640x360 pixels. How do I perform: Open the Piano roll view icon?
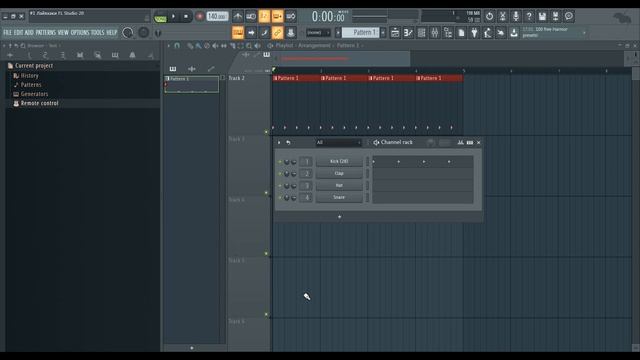click(408, 33)
